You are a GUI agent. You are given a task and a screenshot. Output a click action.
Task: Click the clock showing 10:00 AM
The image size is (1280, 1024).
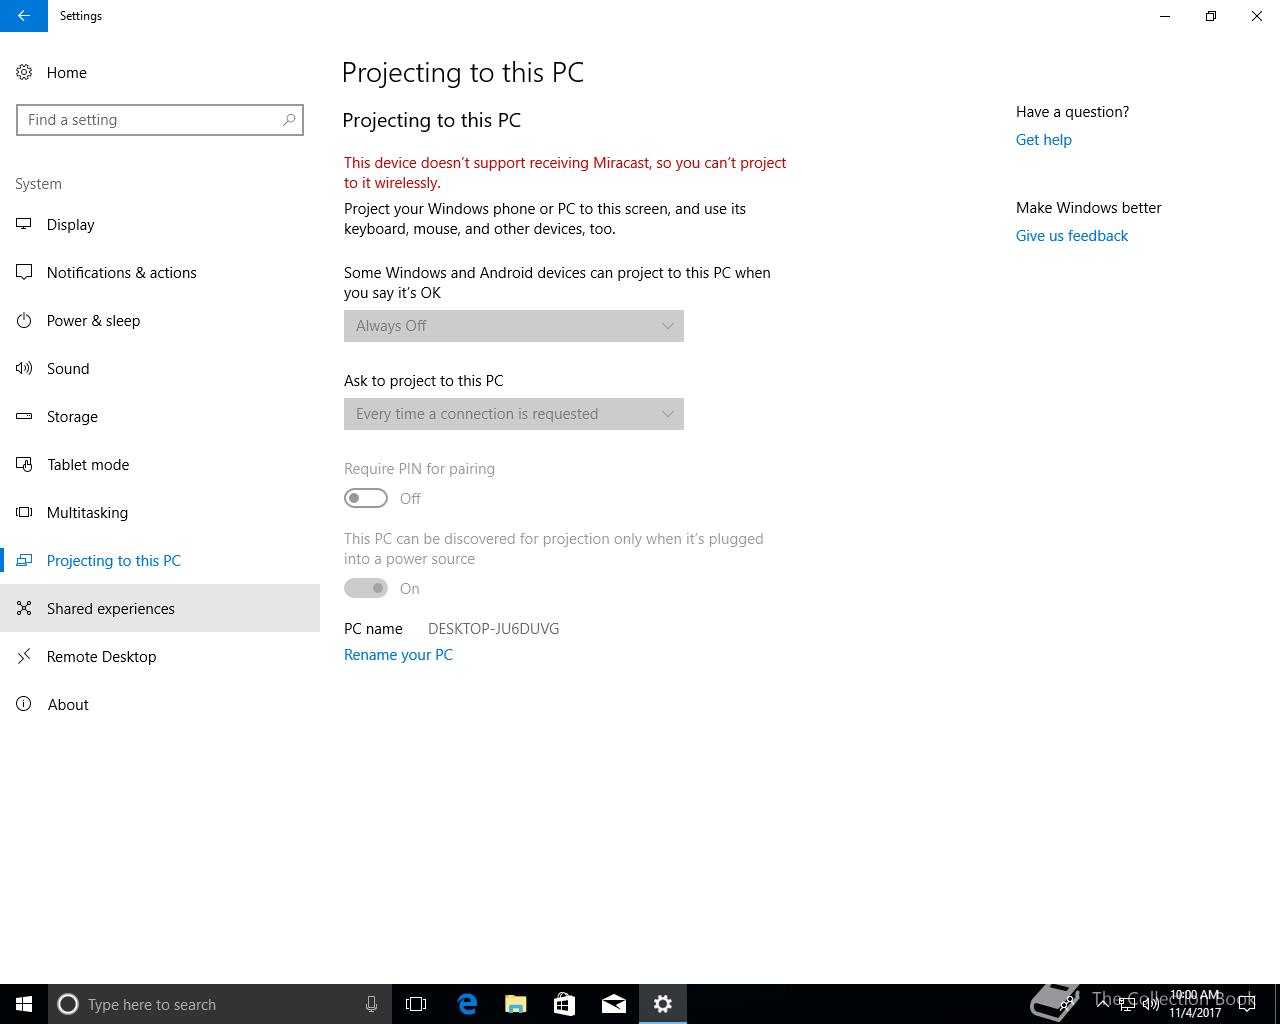1195,1003
